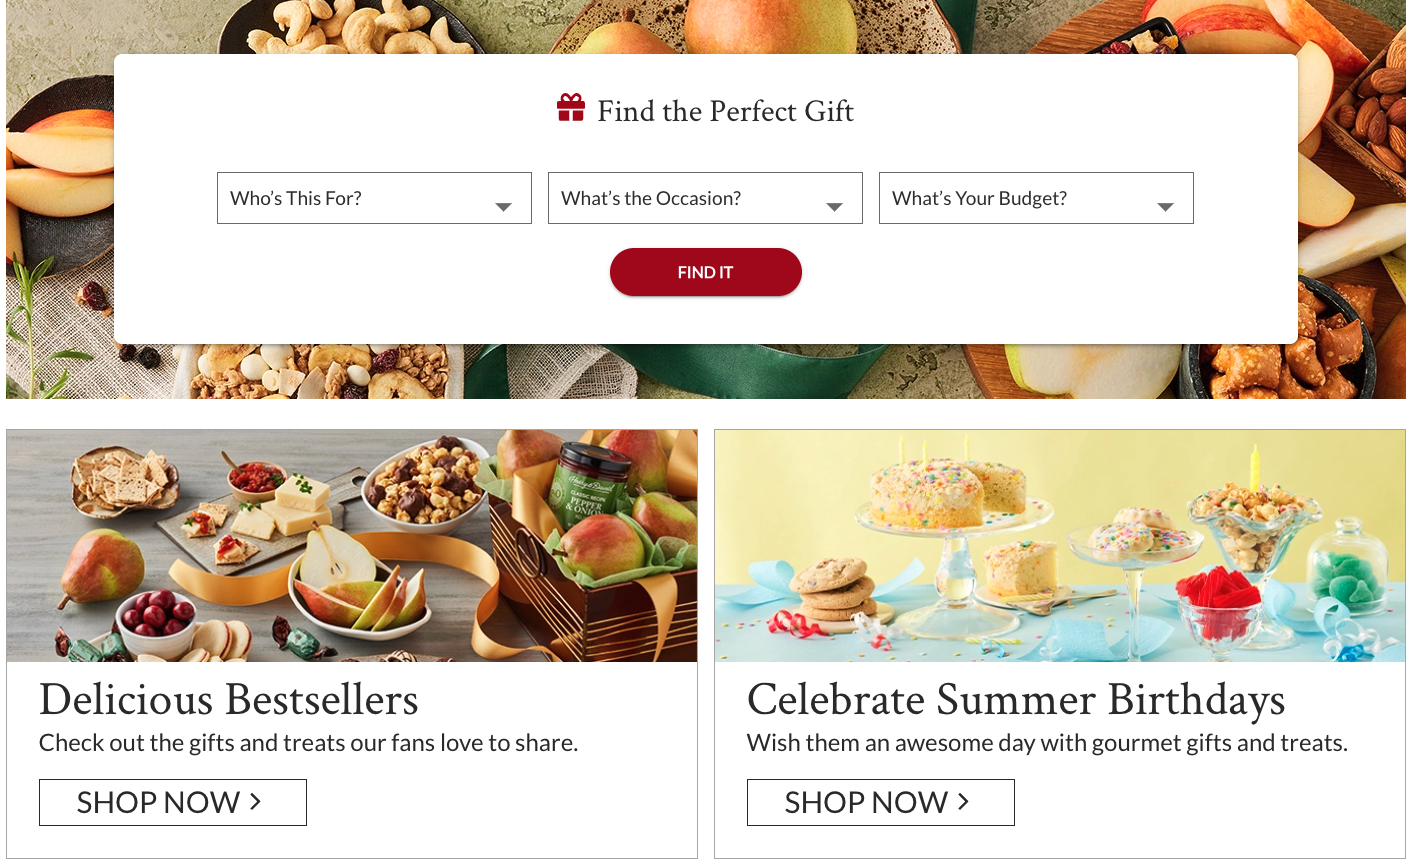
Task: Open the Delicious Bestsellers pear gift image
Action: pyautogui.click(x=352, y=546)
